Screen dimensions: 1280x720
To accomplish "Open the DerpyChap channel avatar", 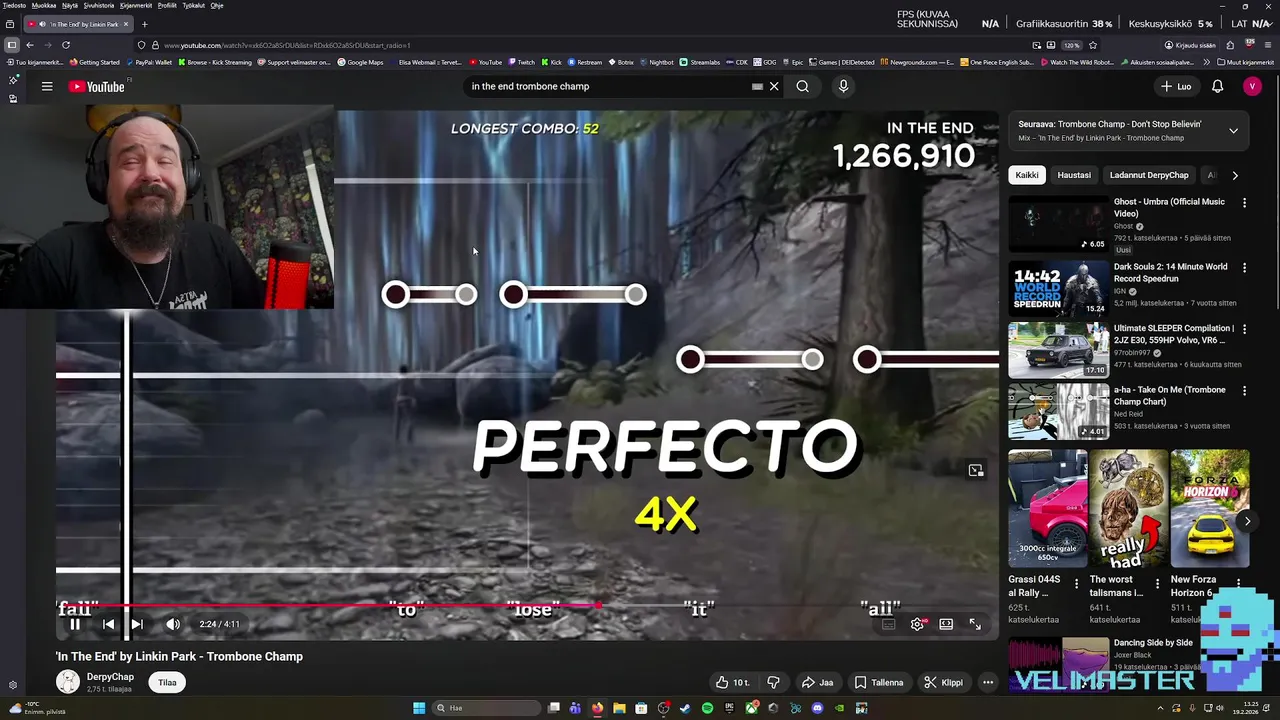I will (68, 682).
